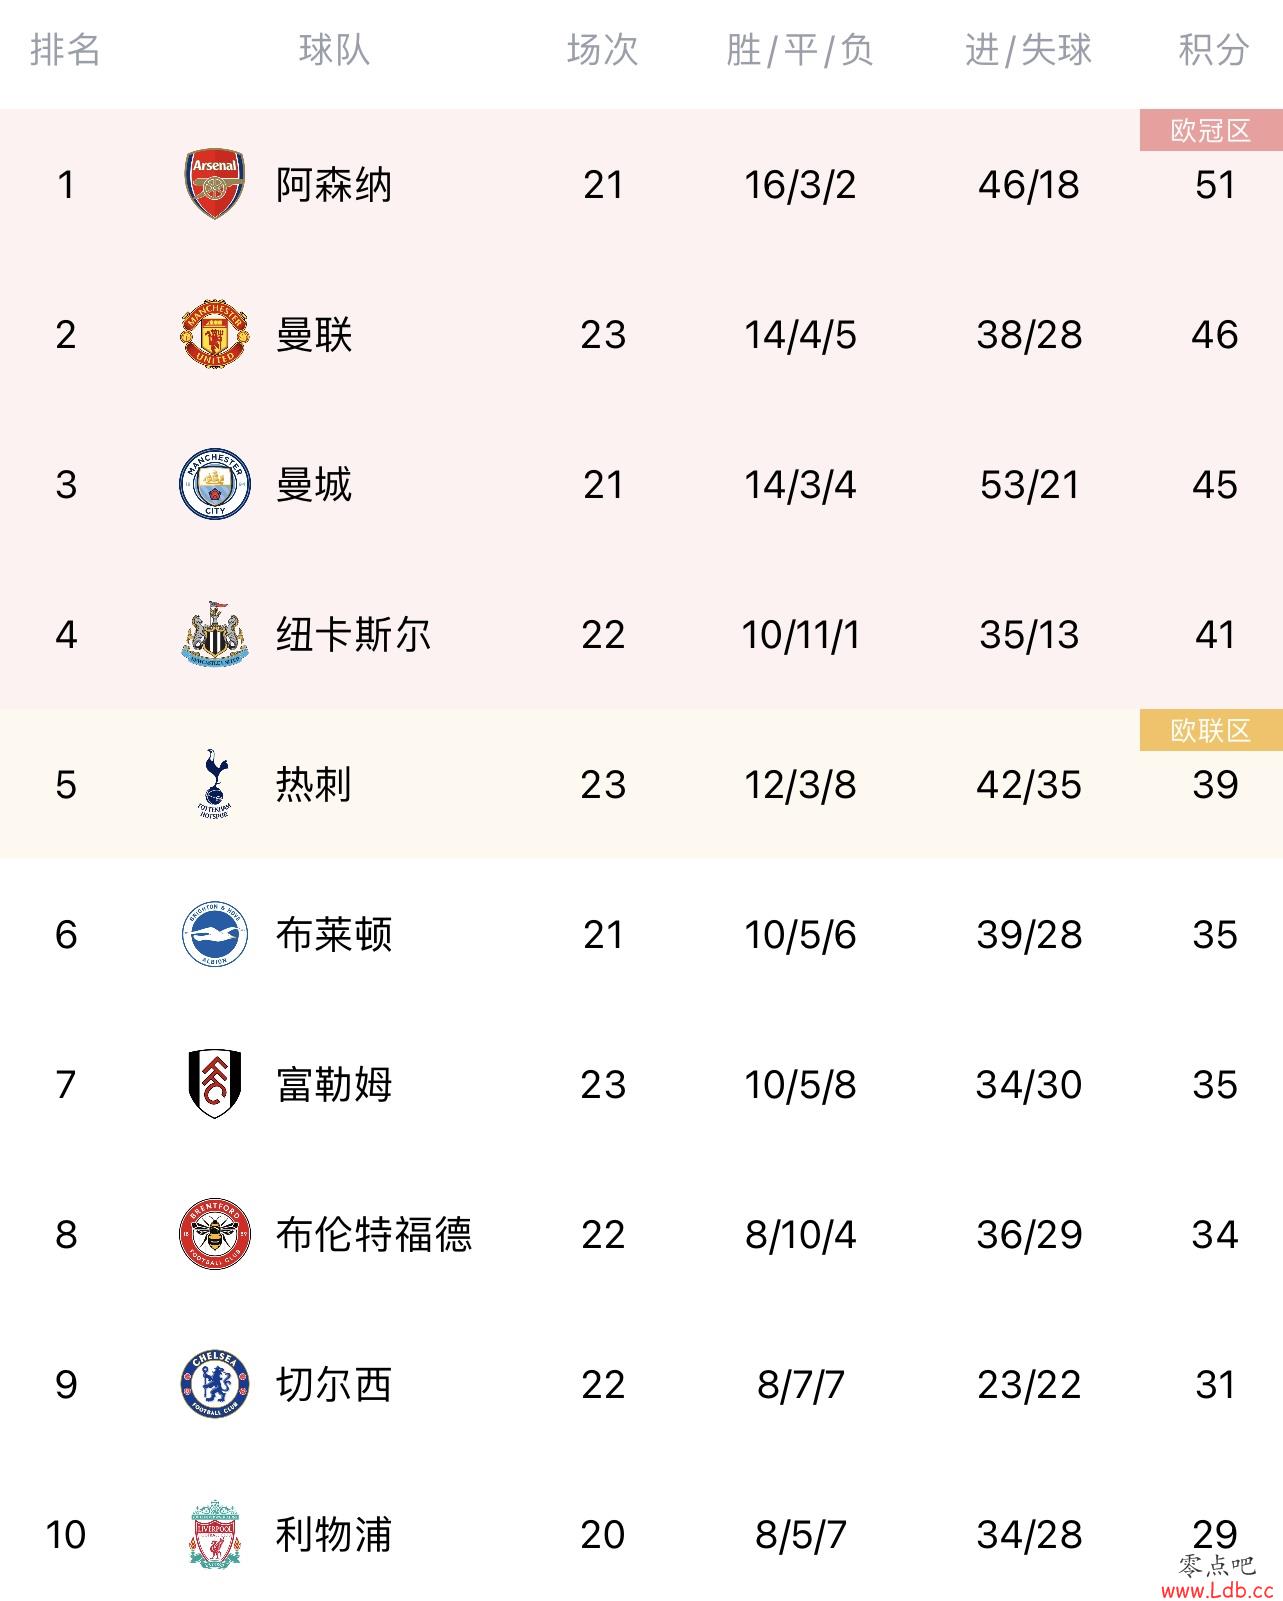Click the Newcastle United crest
This screenshot has width=1283, height=1601.
(215, 634)
